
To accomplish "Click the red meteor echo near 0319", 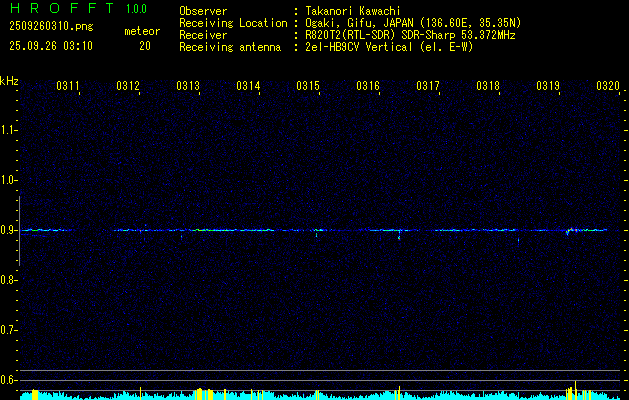I will pos(572,230).
